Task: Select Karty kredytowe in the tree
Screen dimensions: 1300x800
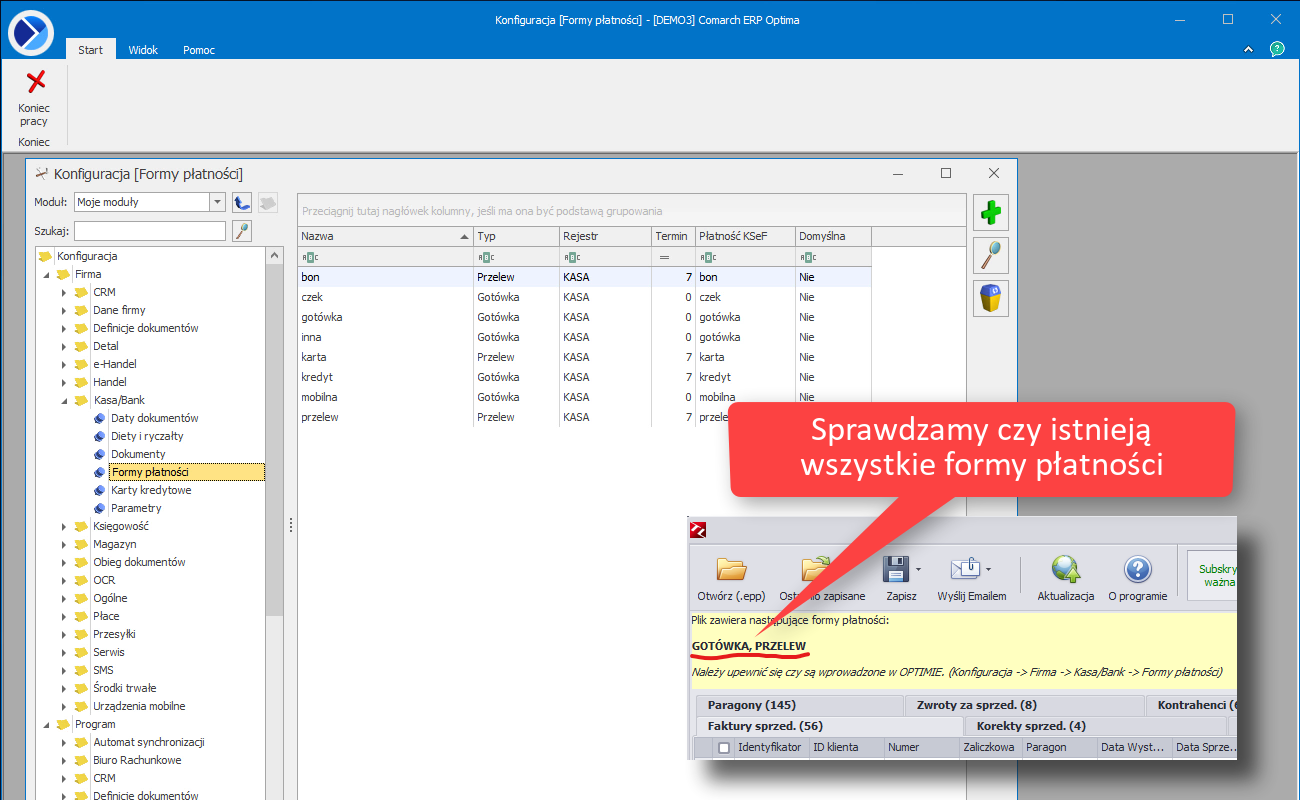Action: pos(151,490)
